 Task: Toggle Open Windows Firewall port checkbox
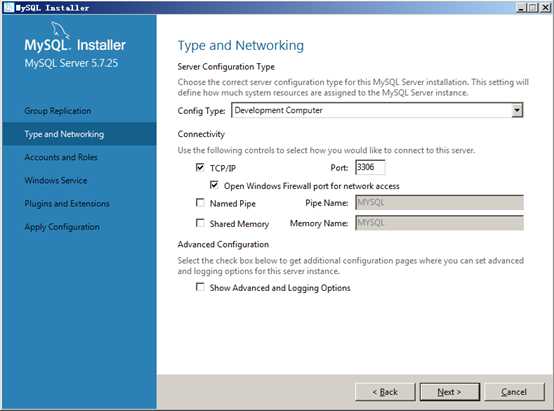pyautogui.click(x=214, y=185)
